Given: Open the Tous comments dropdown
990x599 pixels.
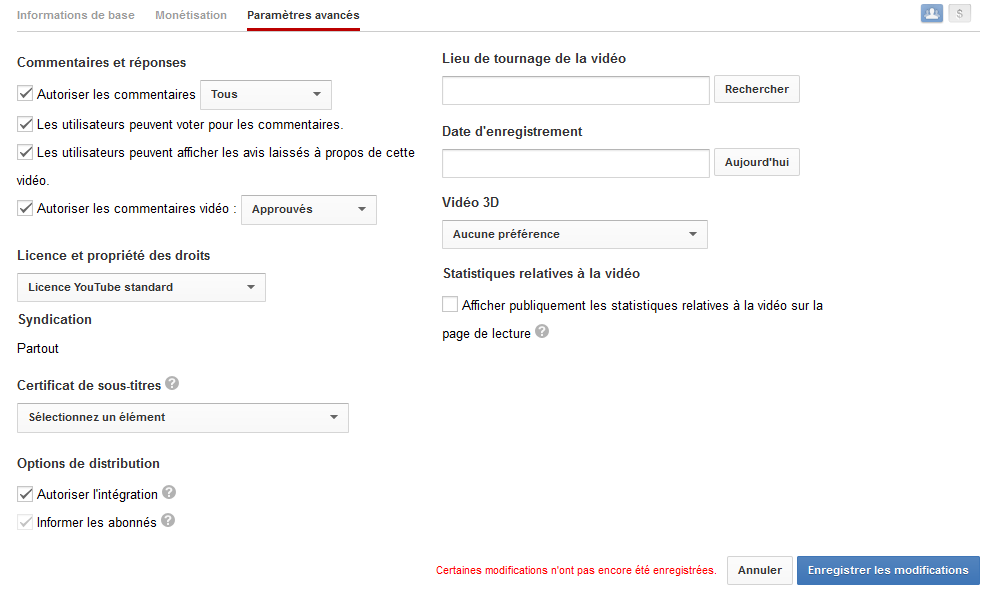Looking at the screenshot, I should tap(266, 95).
